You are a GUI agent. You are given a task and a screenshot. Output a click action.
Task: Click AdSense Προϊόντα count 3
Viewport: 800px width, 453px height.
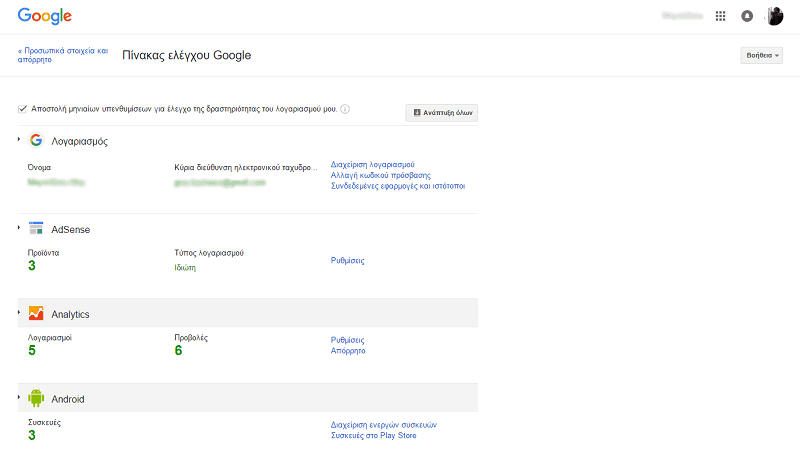[32, 265]
